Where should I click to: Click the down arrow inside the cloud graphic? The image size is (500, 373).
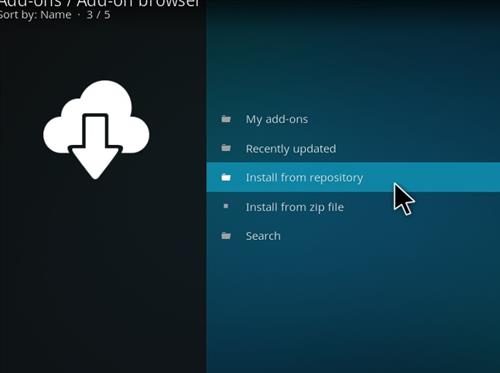coord(95,146)
